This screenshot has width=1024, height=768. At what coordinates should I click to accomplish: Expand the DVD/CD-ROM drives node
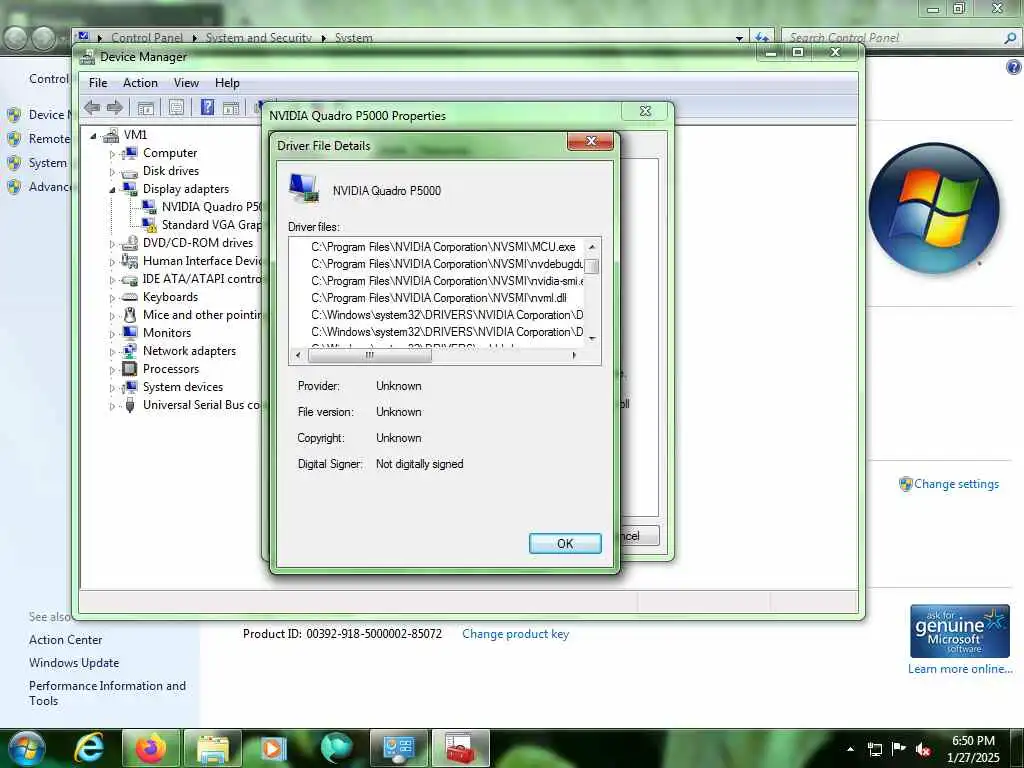[112, 244]
